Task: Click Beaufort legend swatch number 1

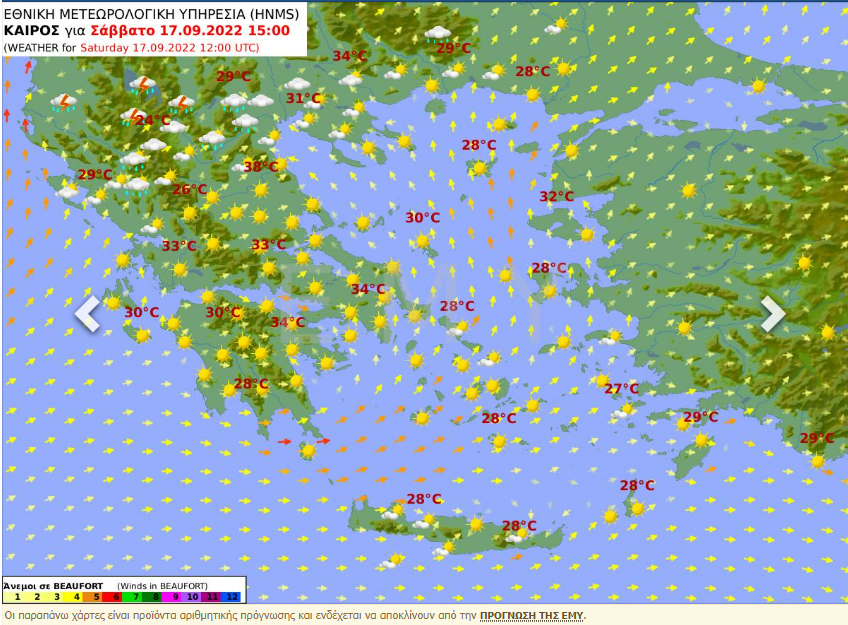Action: (18, 596)
